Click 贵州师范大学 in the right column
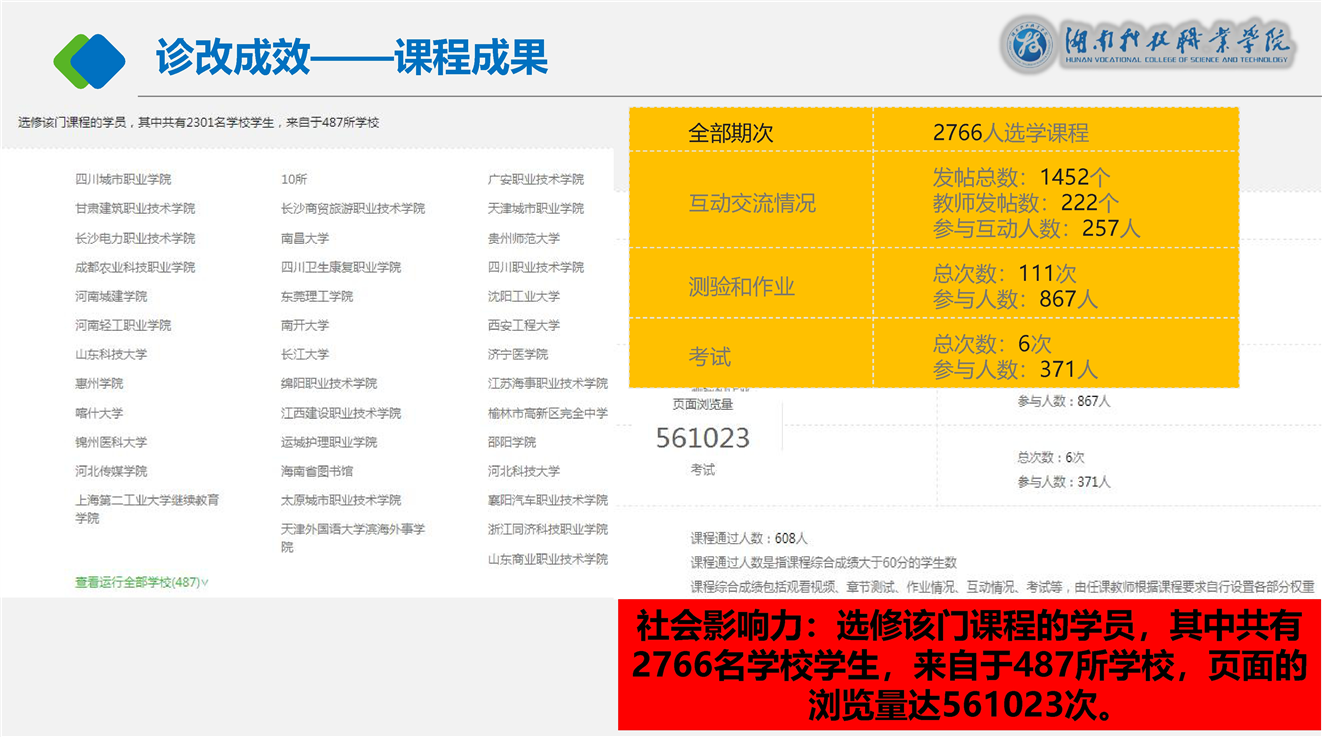This screenshot has height=737, width=1322. 524,238
